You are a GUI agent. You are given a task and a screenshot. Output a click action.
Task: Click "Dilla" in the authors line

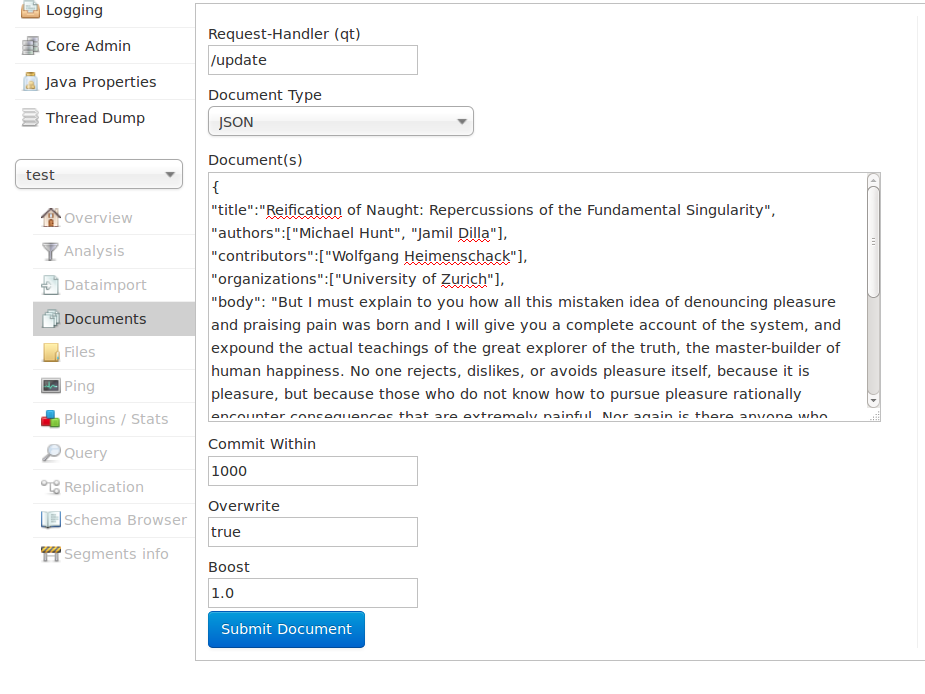[x=474, y=233]
